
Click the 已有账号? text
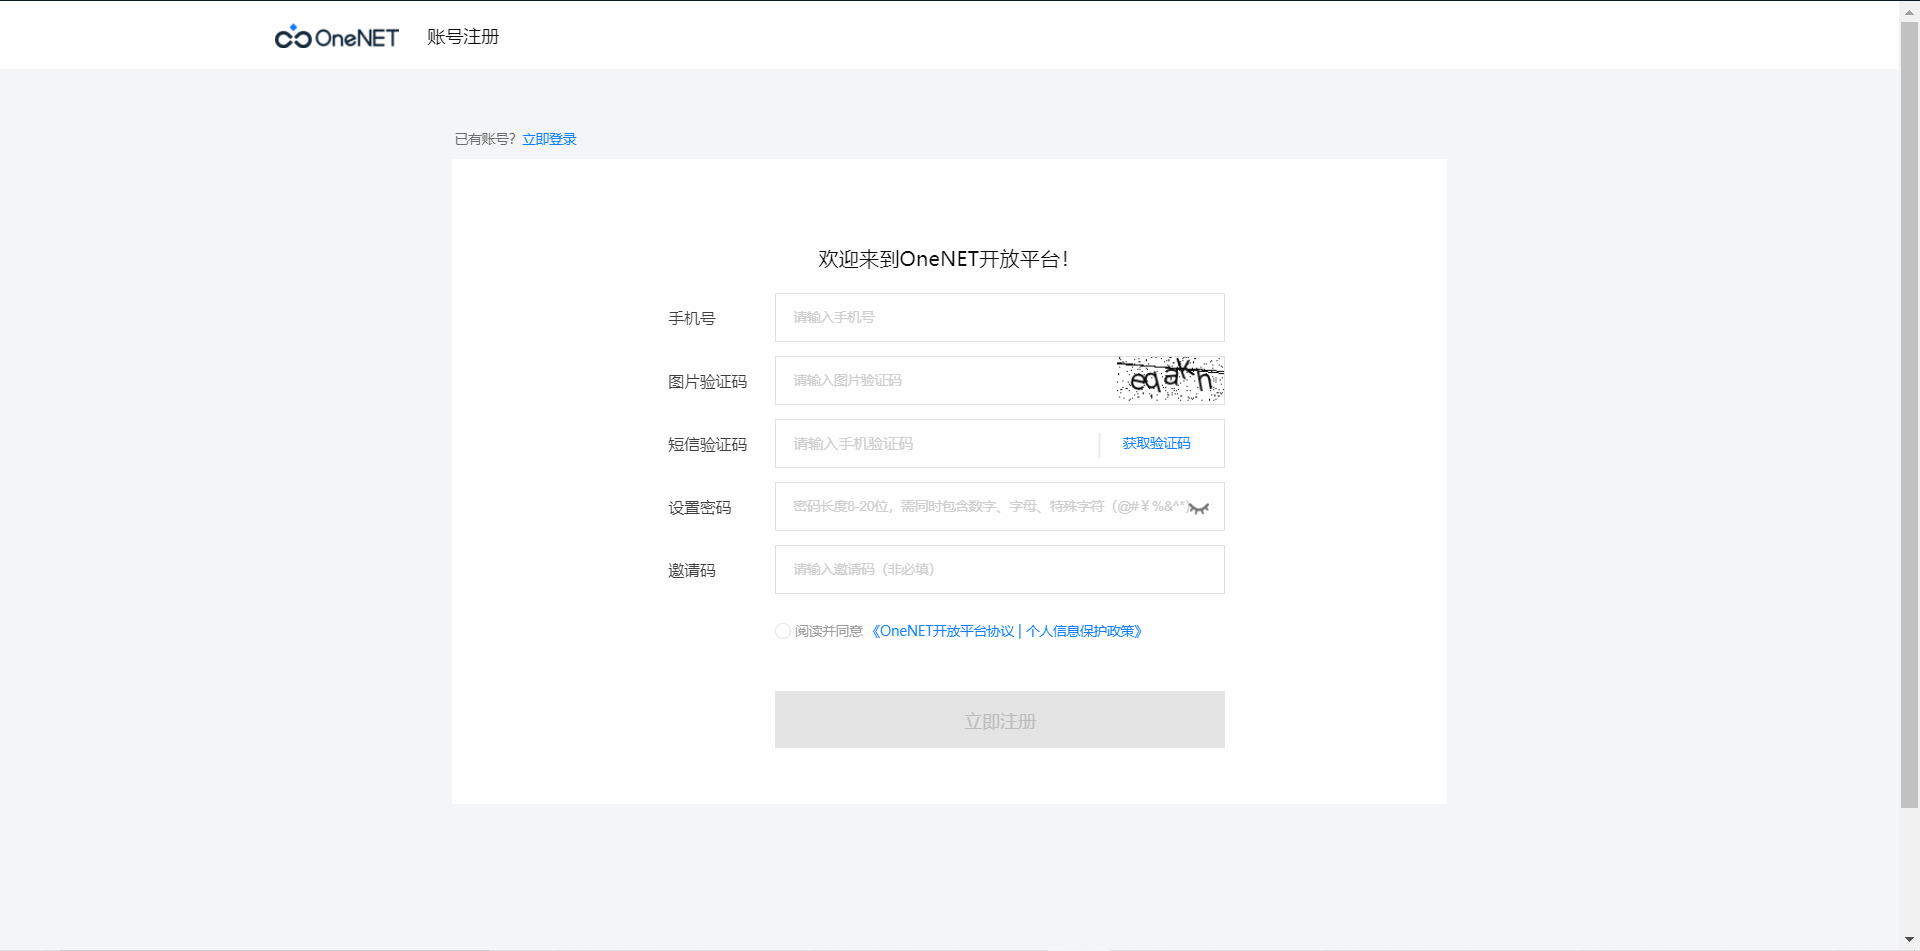(x=485, y=139)
